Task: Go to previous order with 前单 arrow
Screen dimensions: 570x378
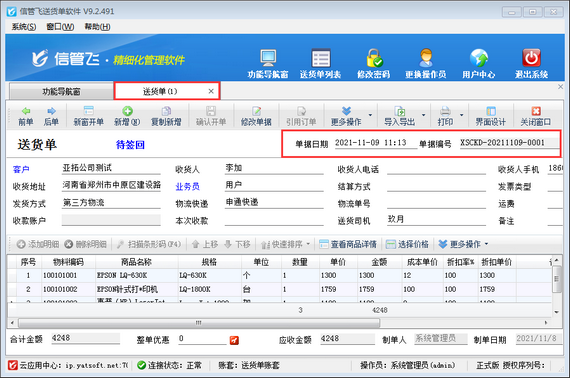Action: pyautogui.click(x=26, y=111)
